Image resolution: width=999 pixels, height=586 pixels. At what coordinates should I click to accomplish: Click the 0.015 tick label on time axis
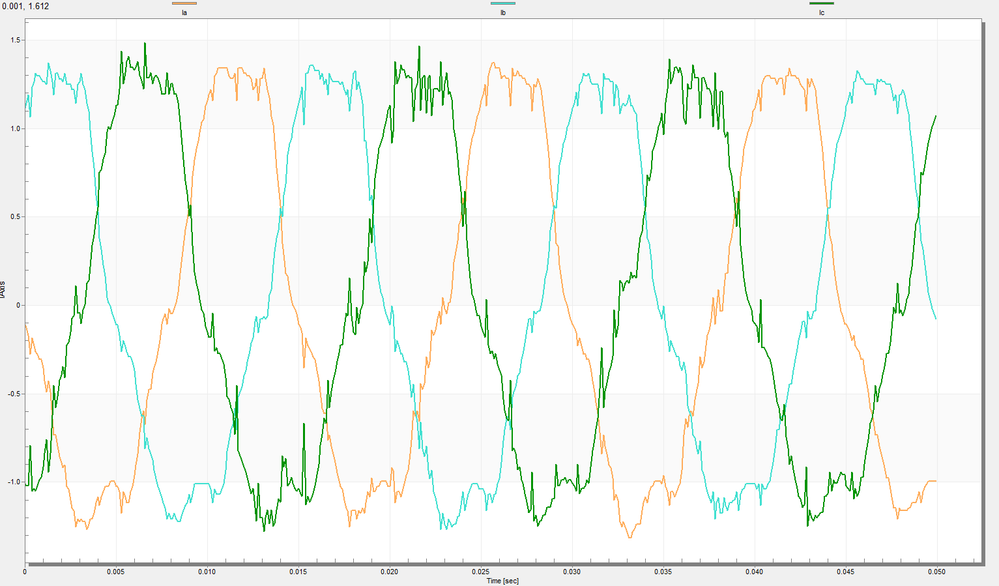298,572
